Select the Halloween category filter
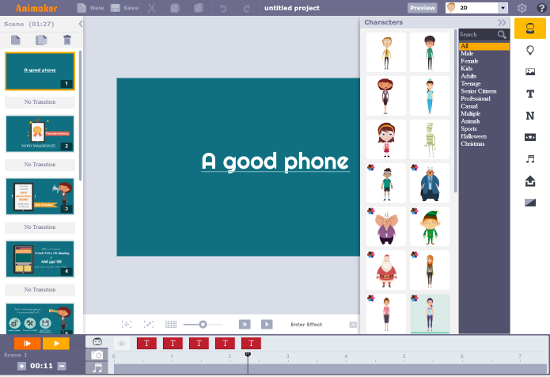The image size is (550, 377). tap(474, 136)
